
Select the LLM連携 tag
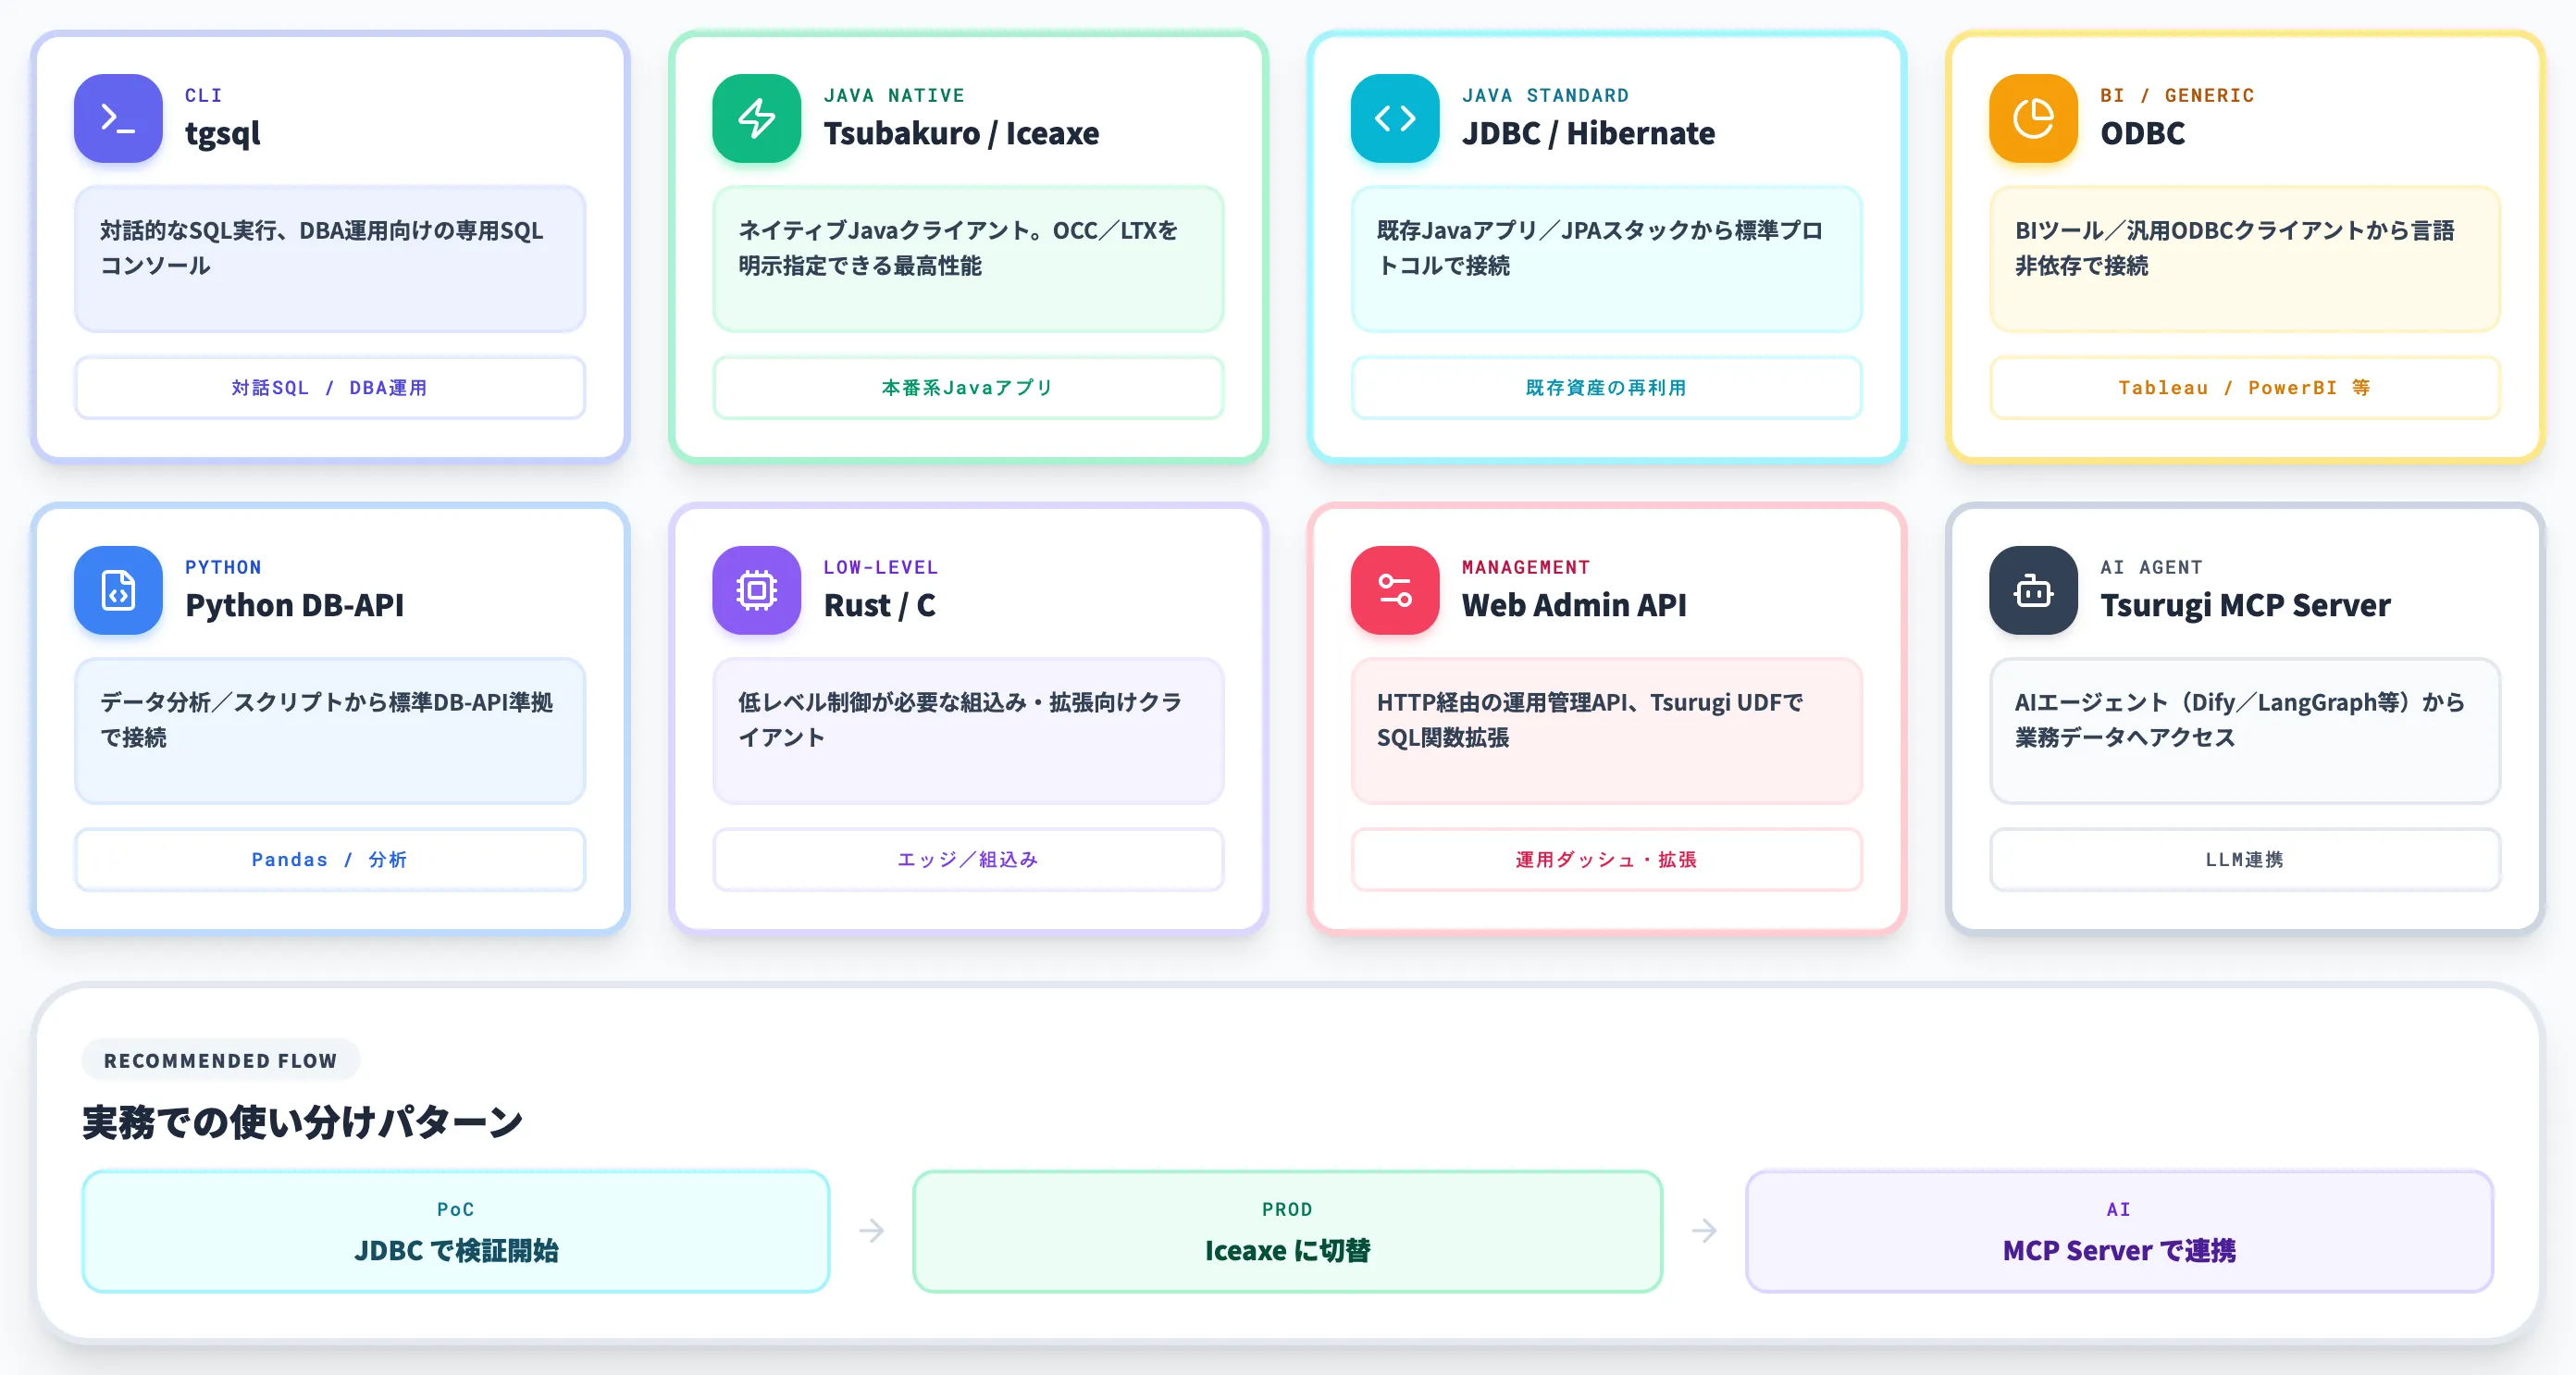tap(2244, 859)
